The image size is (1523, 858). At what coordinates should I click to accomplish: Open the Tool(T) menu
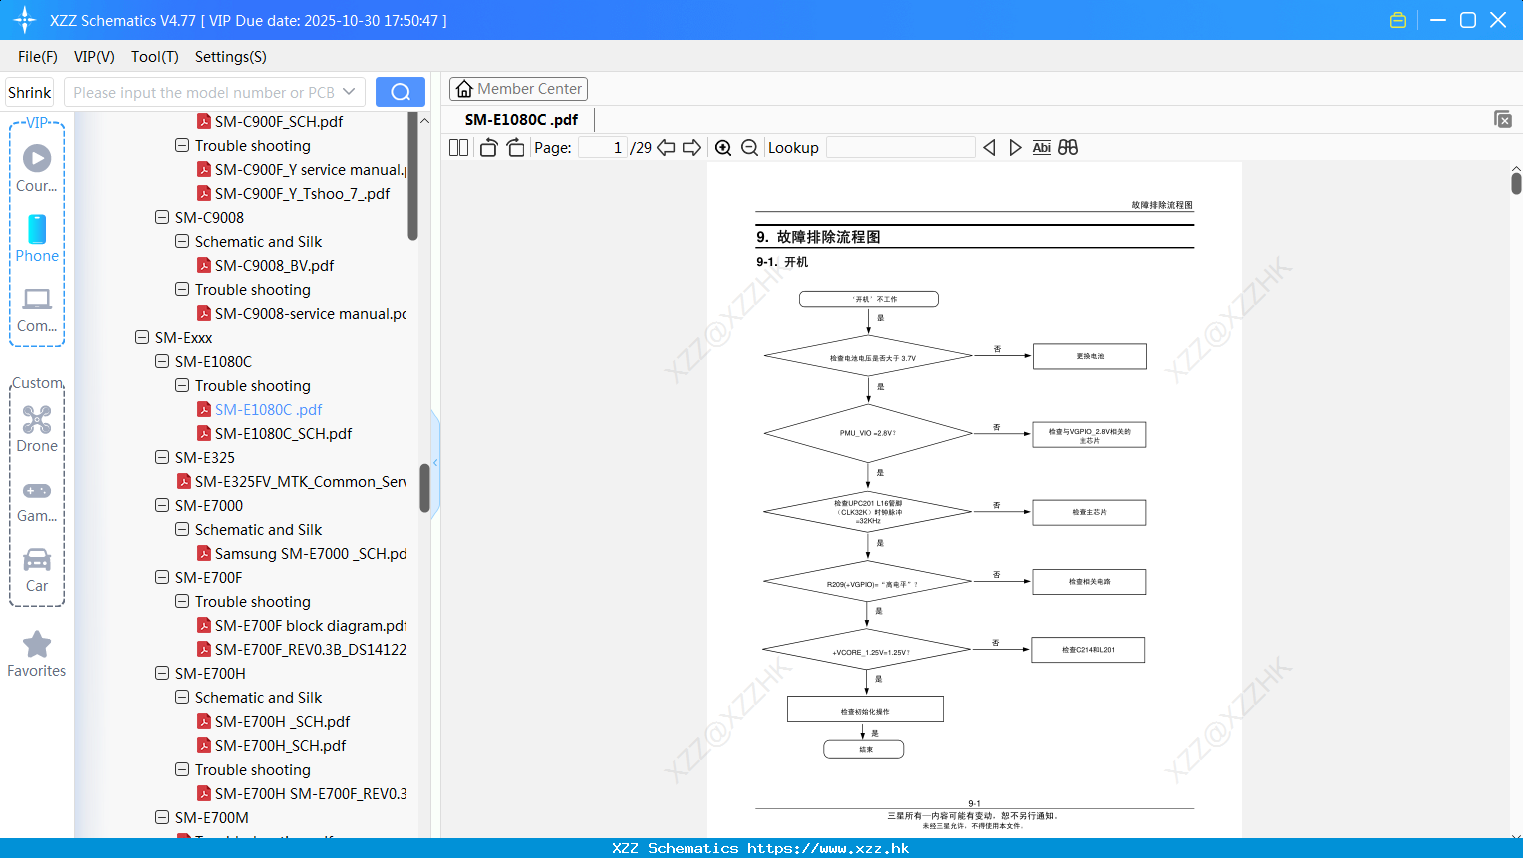(154, 57)
